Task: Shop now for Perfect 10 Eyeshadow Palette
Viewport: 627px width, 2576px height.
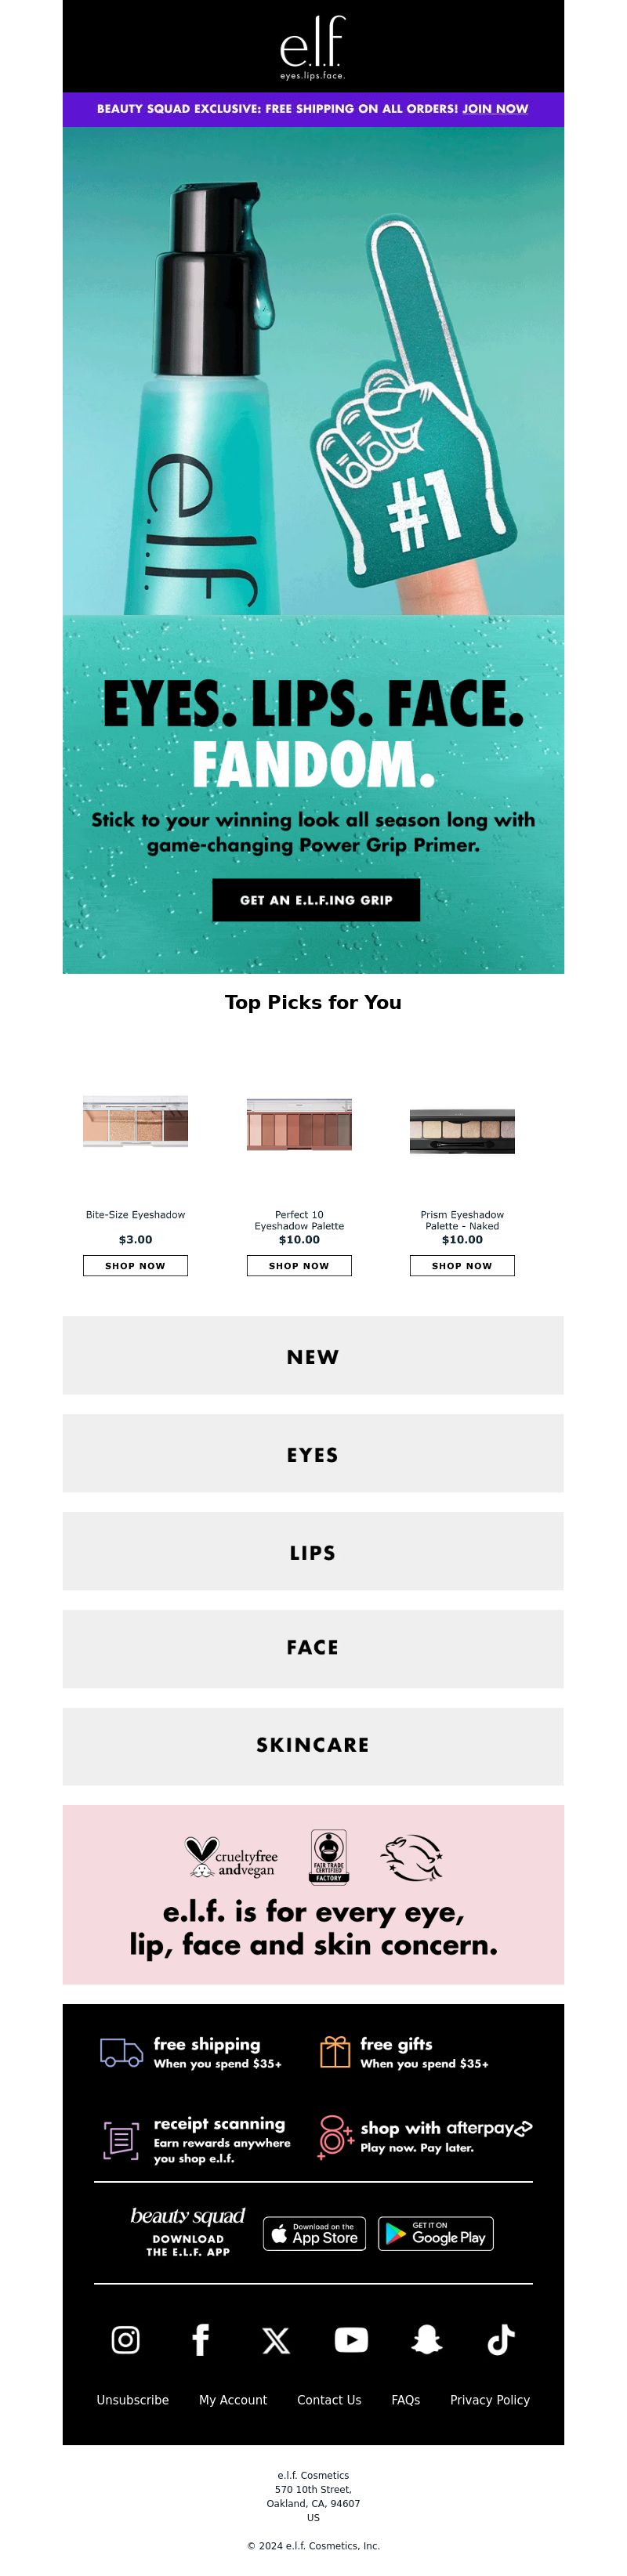Action: pos(299,1266)
